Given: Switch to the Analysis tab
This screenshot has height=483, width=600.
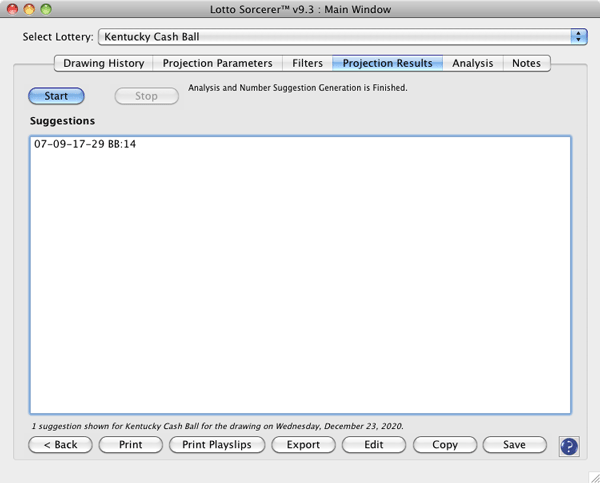Looking at the screenshot, I should [x=472, y=63].
